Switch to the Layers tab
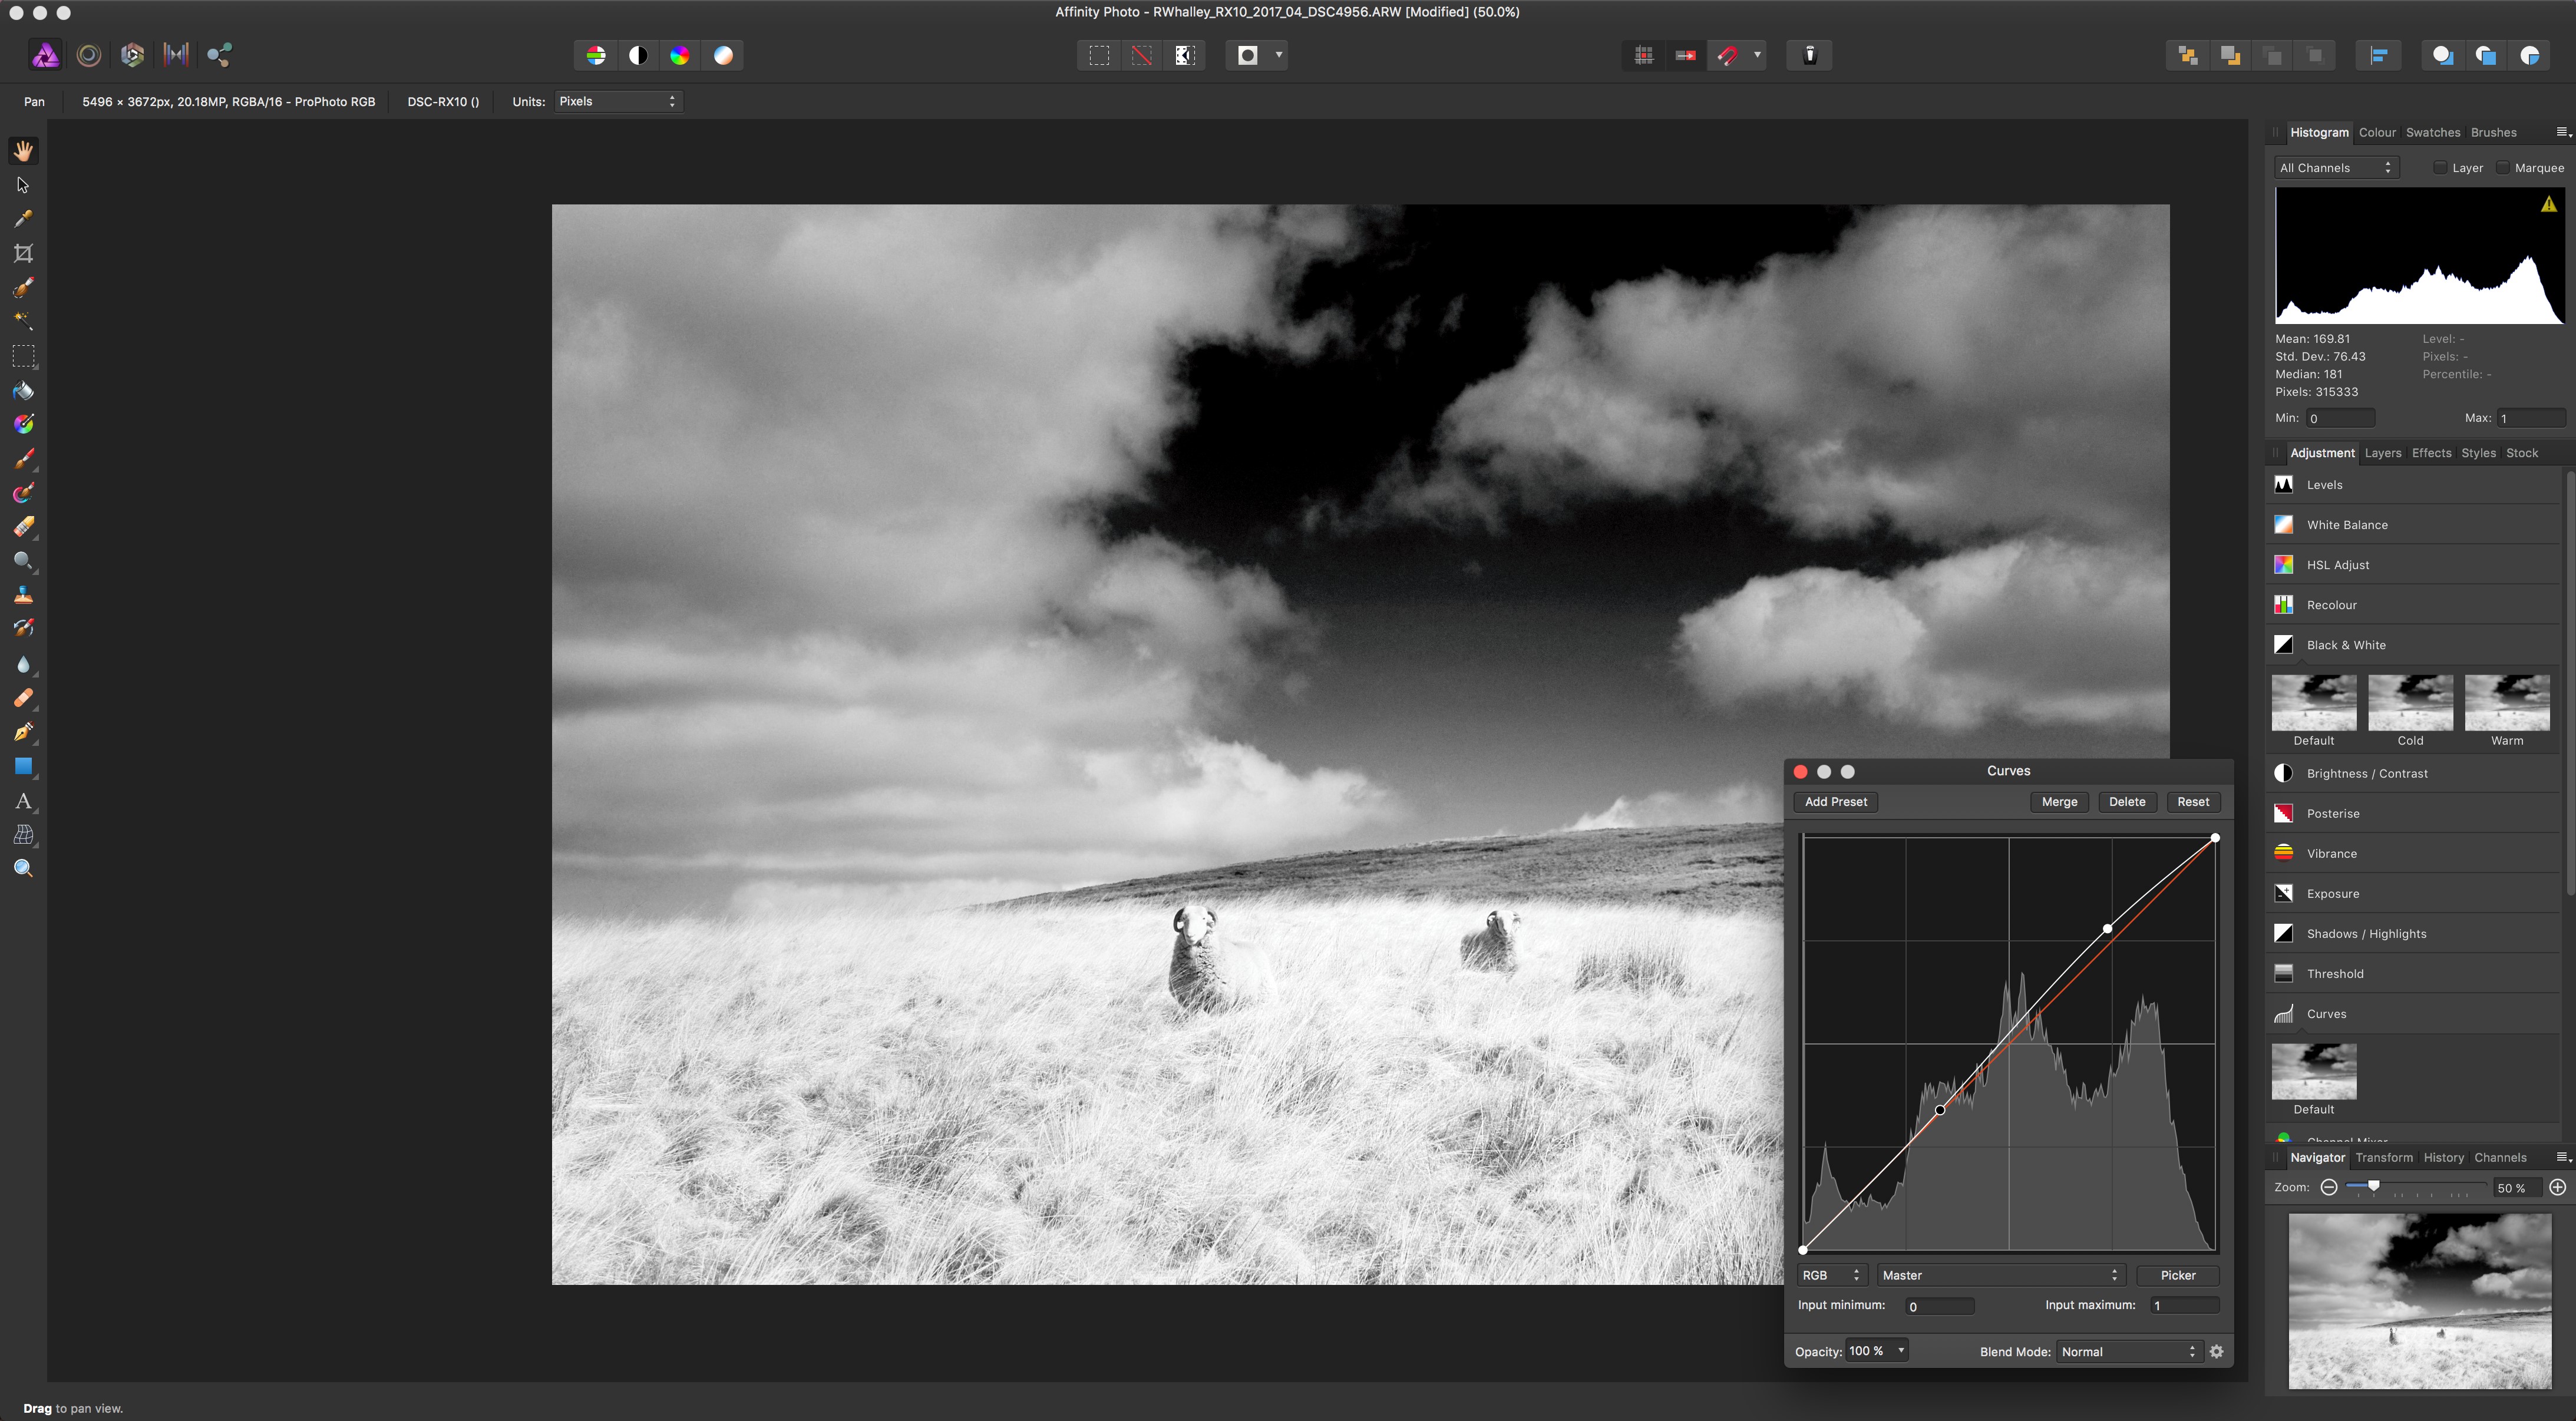The width and height of the screenshot is (2576, 1421). (2382, 453)
